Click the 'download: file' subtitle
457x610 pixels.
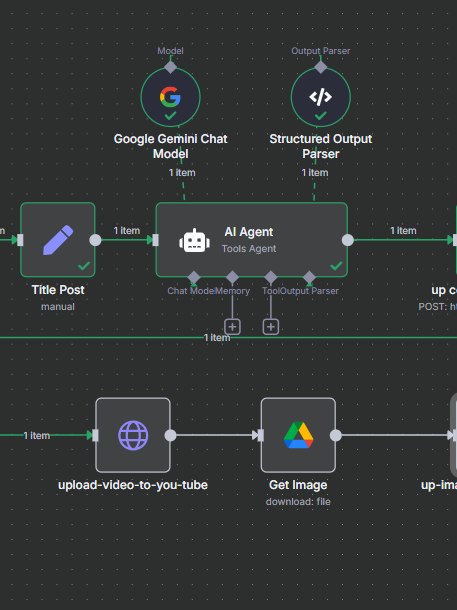[x=298, y=502]
